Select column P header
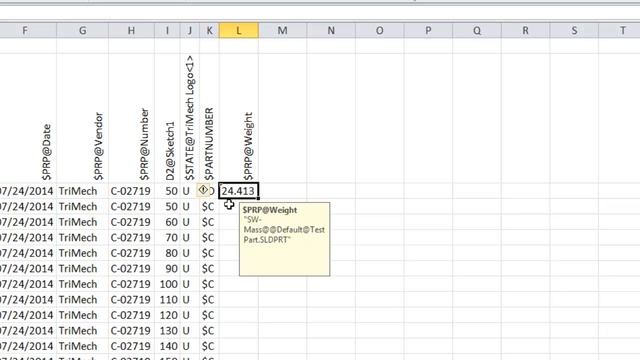The height and width of the screenshot is (360, 640). click(x=428, y=31)
